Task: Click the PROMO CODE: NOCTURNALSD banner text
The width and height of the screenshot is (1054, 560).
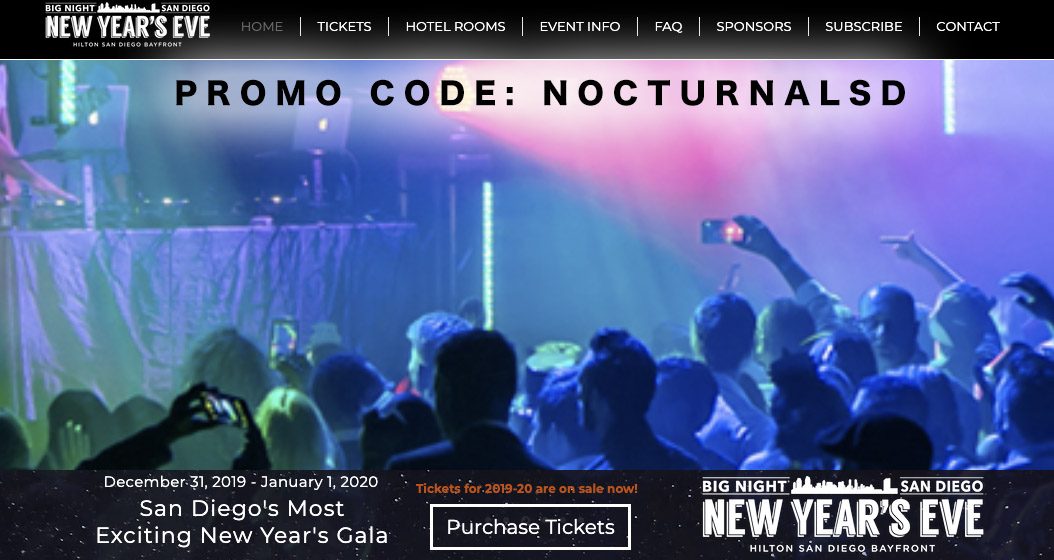Action: [542, 93]
